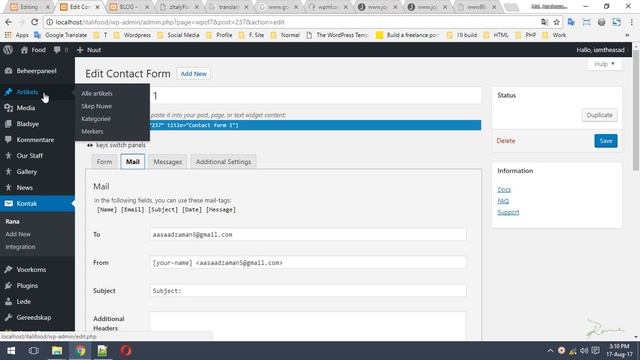Screen dimensions: 640x360
Task: Show hidden system tray icons chevron
Action: 550,351
